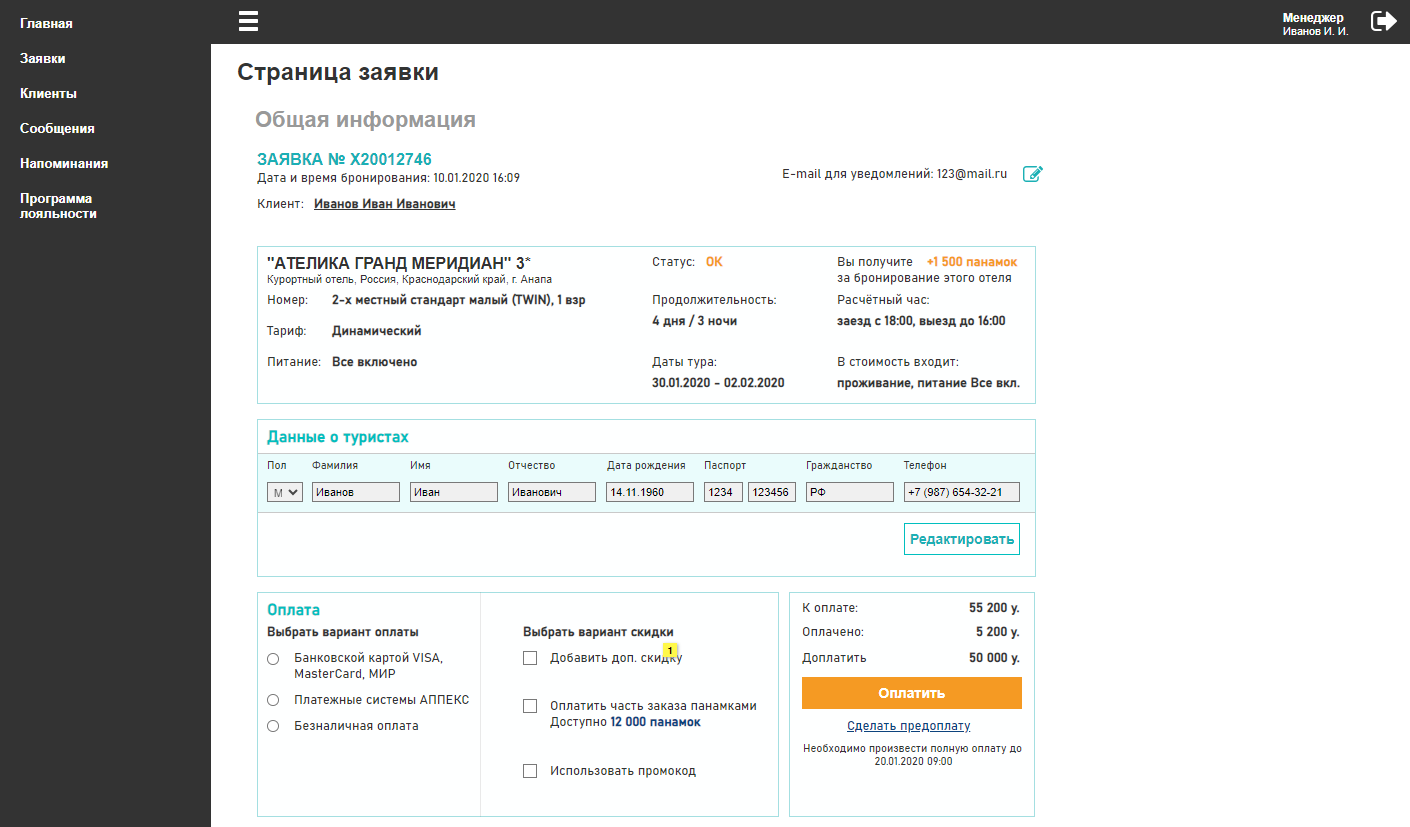Screen dimensions: 1410x827
Task: Select Платежные системы АППЕКС radio button
Action: coord(273,700)
